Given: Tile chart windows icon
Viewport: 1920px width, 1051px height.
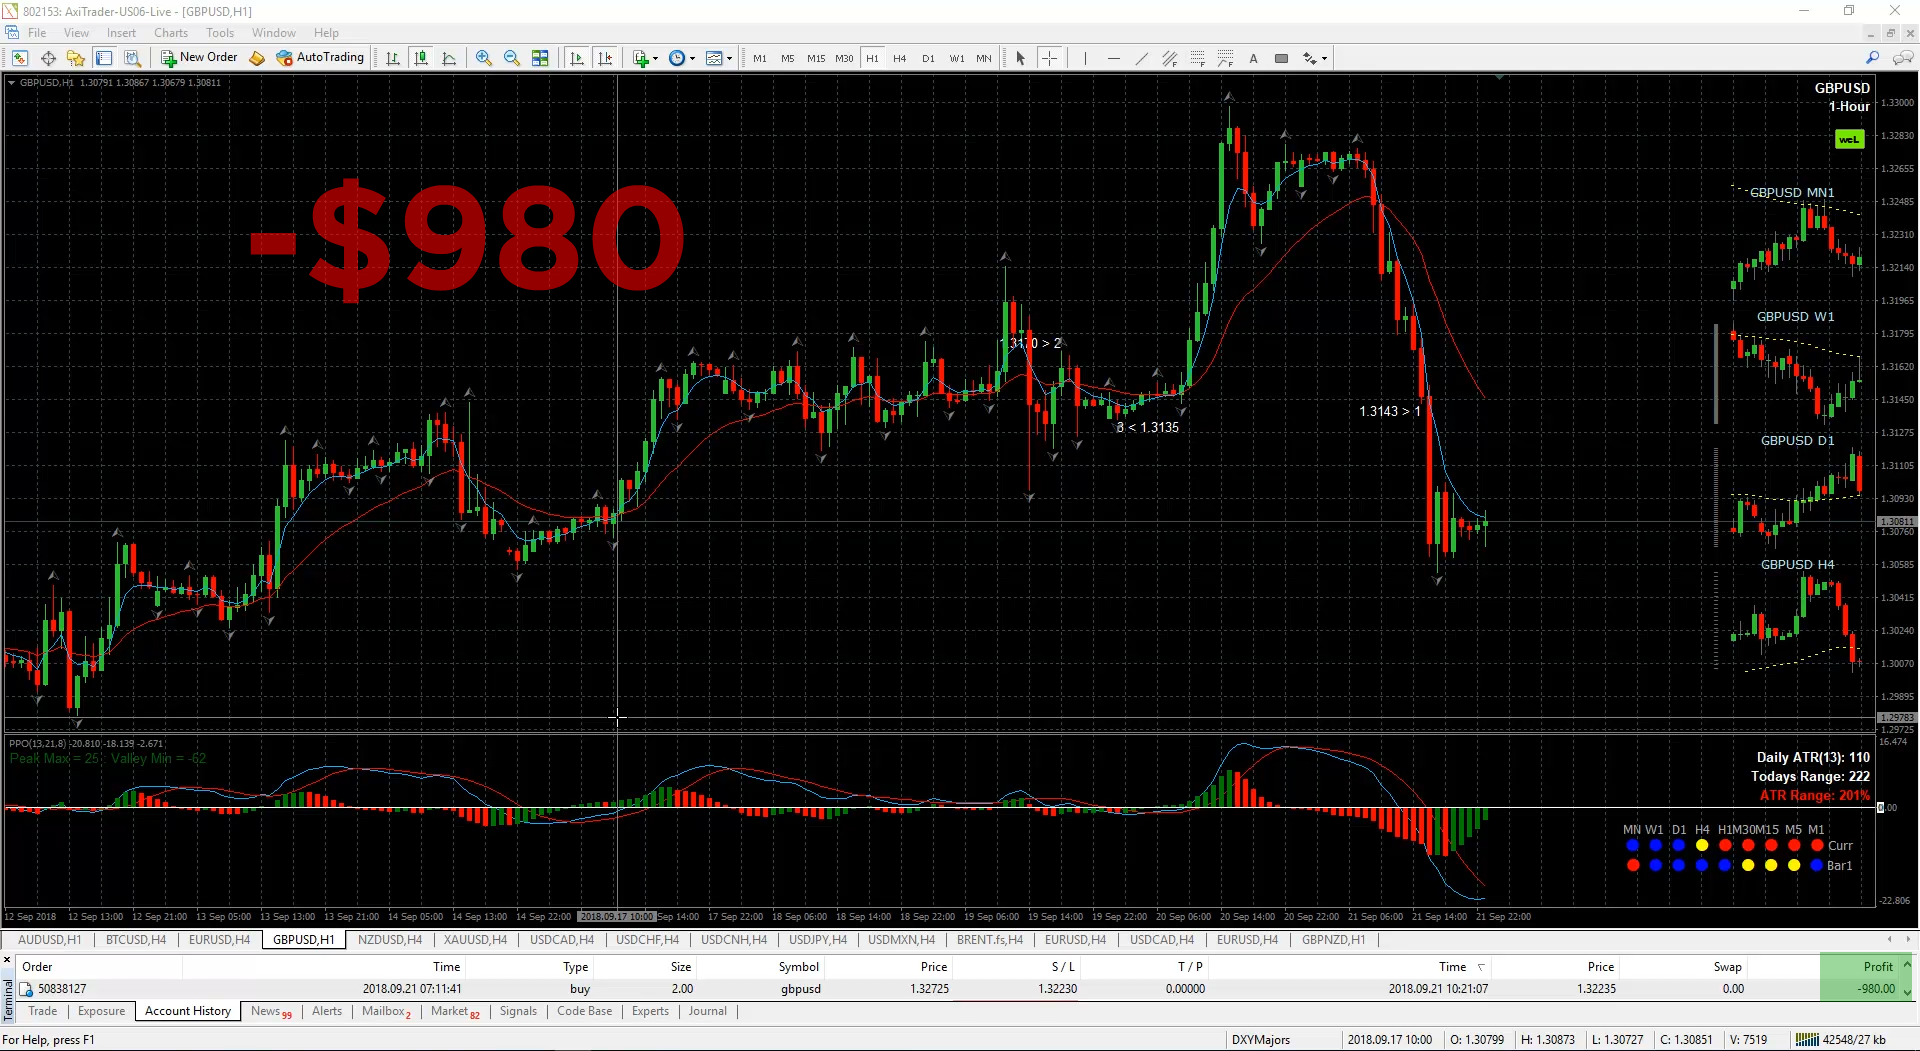Looking at the screenshot, I should tap(540, 58).
